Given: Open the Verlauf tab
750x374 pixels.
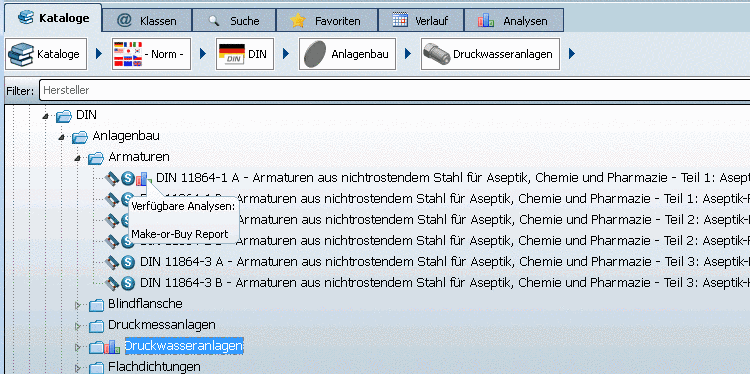Looking at the screenshot, I should click(421, 21).
